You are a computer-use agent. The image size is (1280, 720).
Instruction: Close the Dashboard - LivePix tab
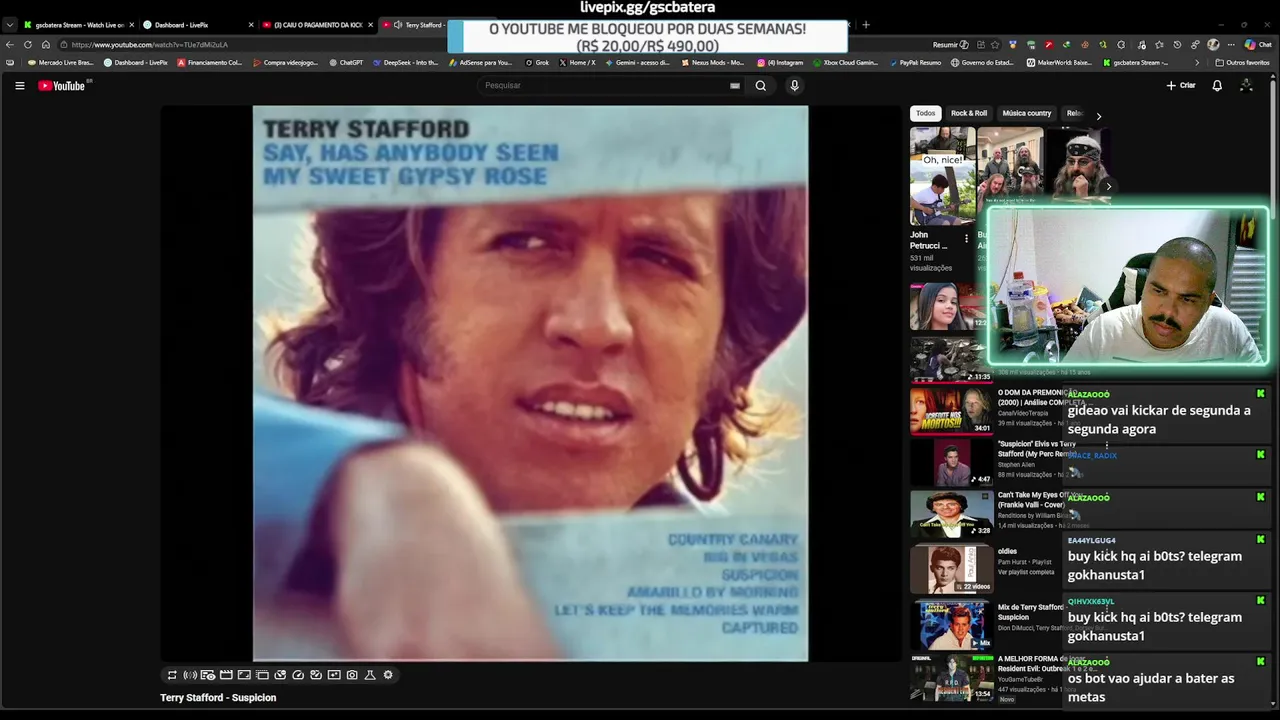click(x=251, y=25)
